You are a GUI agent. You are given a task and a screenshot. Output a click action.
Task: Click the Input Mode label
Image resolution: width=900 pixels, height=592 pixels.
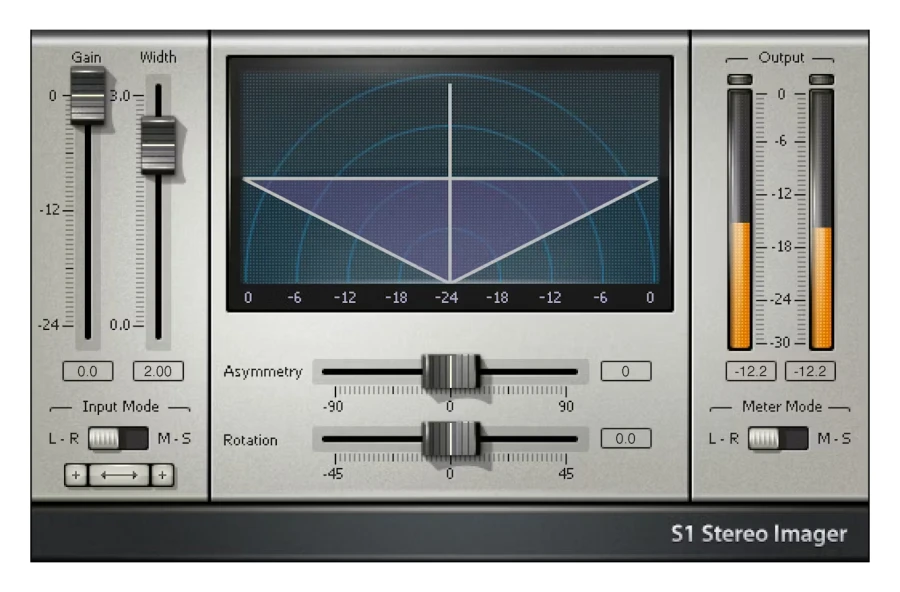[x=121, y=407]
